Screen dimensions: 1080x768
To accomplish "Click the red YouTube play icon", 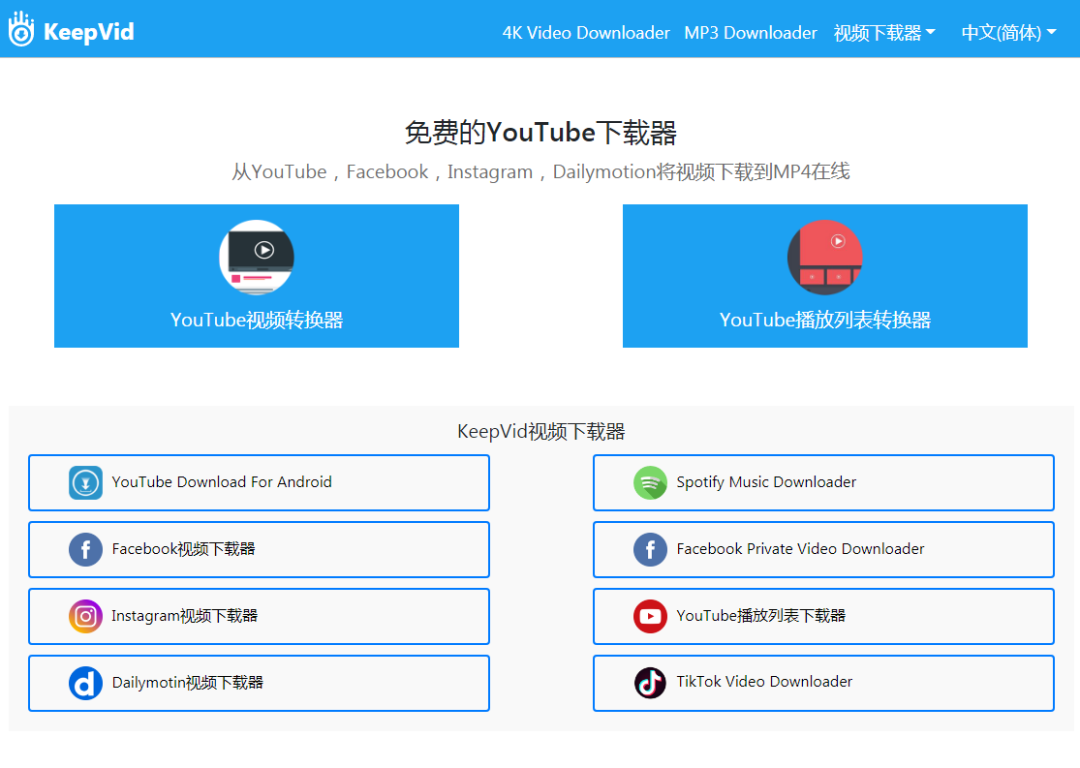I will (x=650, y=616).
